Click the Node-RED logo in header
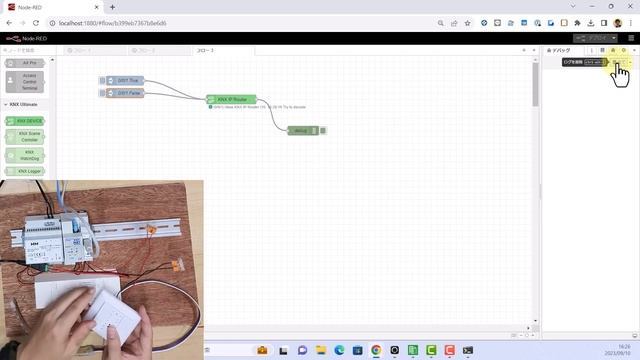Image resolution: width=640 pixels, height=360 pixels. pos(27,38)
